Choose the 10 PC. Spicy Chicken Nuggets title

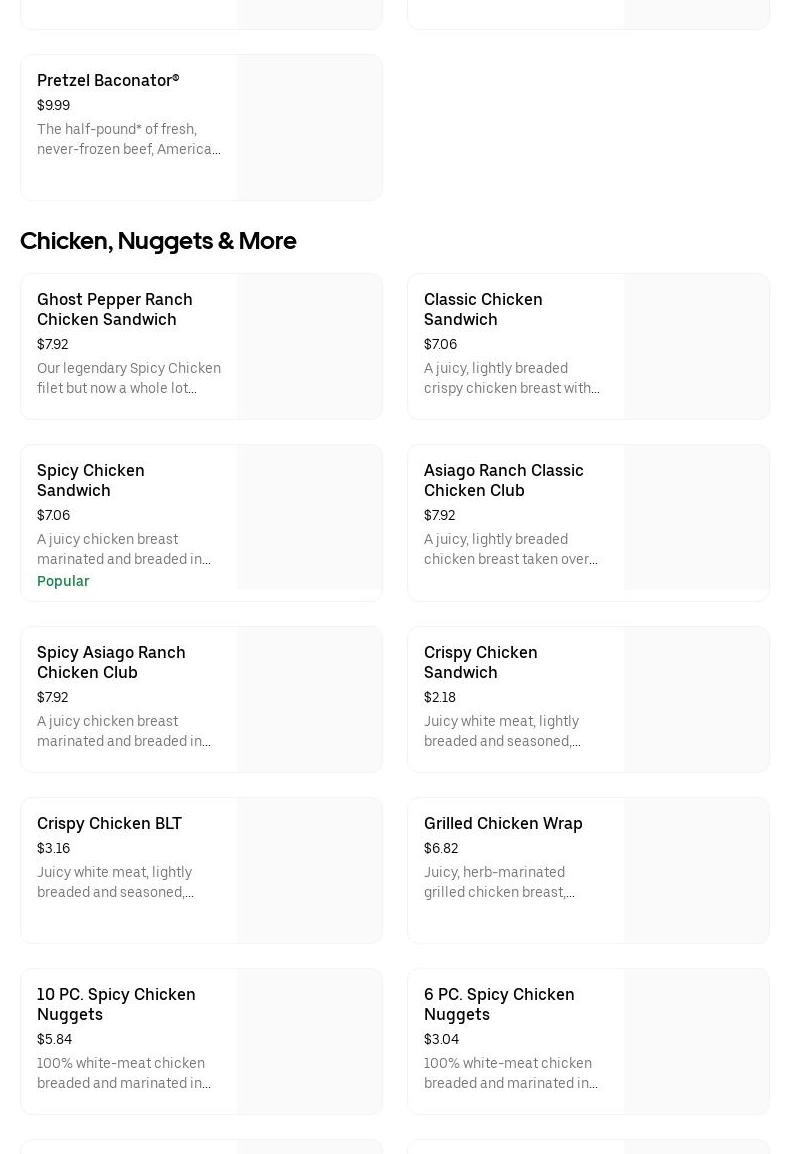[116, 1004]
